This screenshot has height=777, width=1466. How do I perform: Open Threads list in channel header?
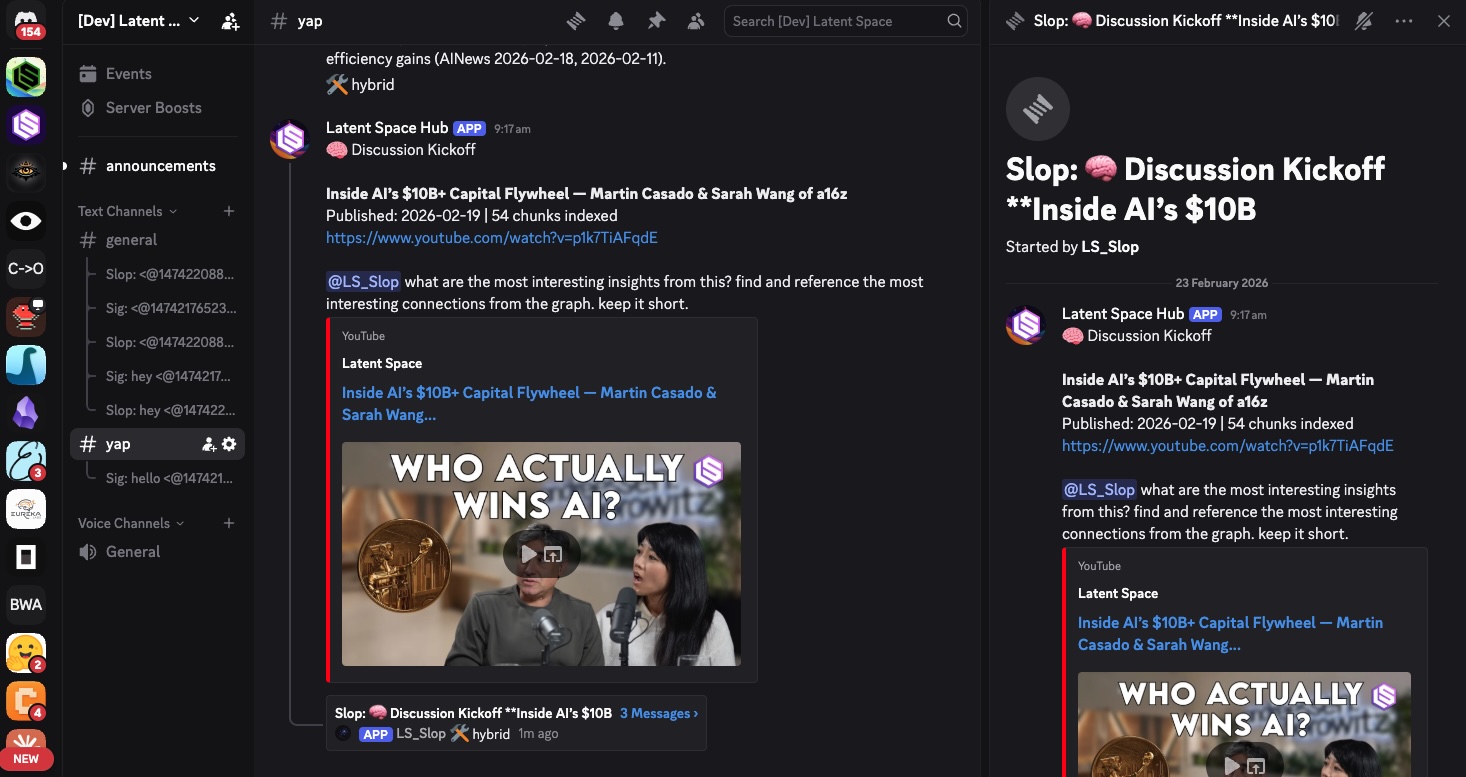click(575, 21)
